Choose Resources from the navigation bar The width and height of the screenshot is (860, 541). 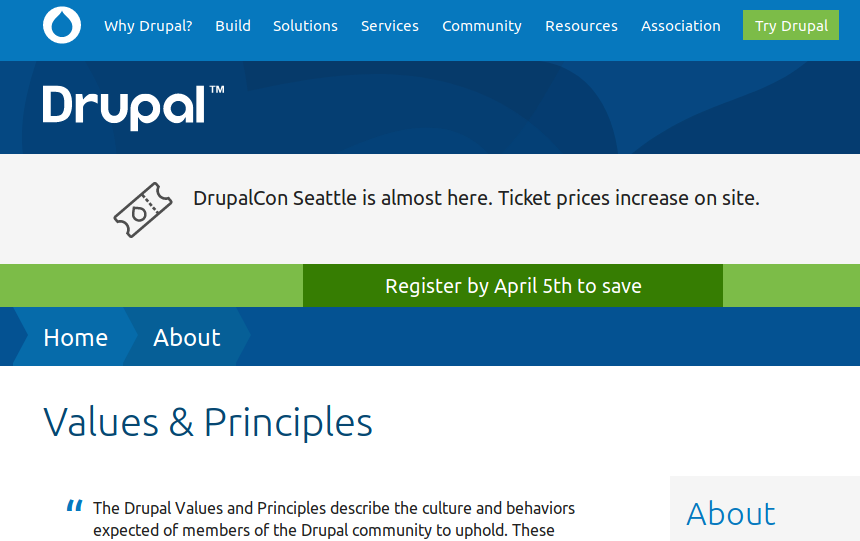pos(581,26)
